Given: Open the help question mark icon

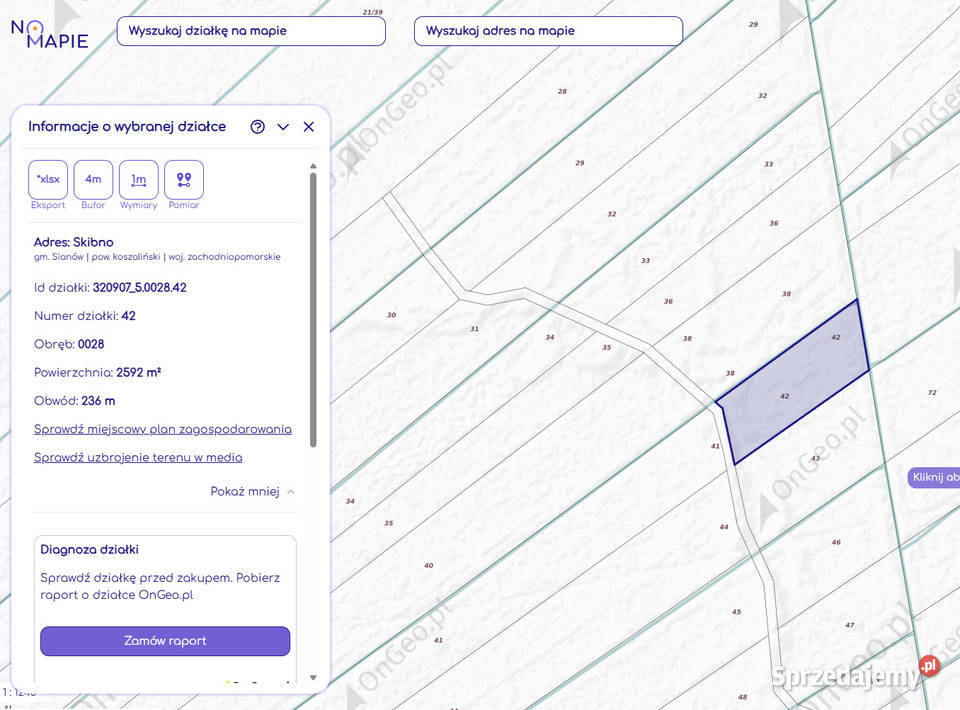Looking at the screenshot, I should click(x=258, y=127).
